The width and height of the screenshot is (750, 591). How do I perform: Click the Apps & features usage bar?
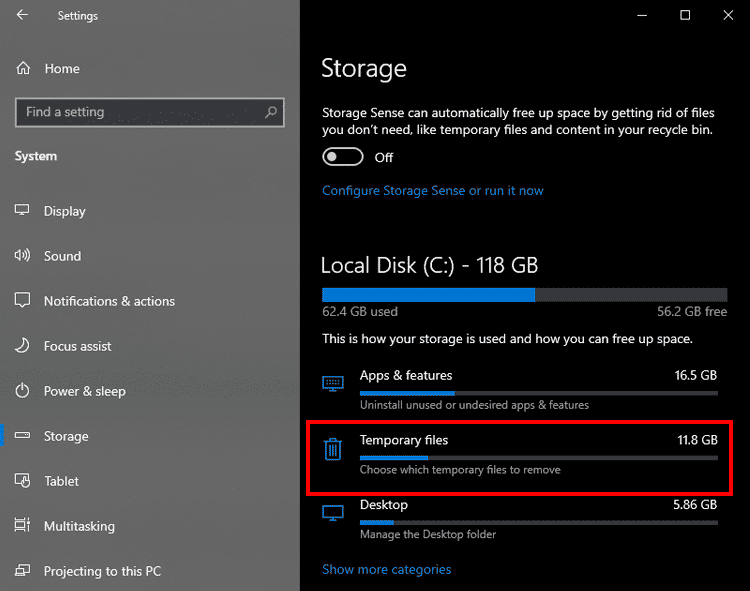(x=539, y=394)
